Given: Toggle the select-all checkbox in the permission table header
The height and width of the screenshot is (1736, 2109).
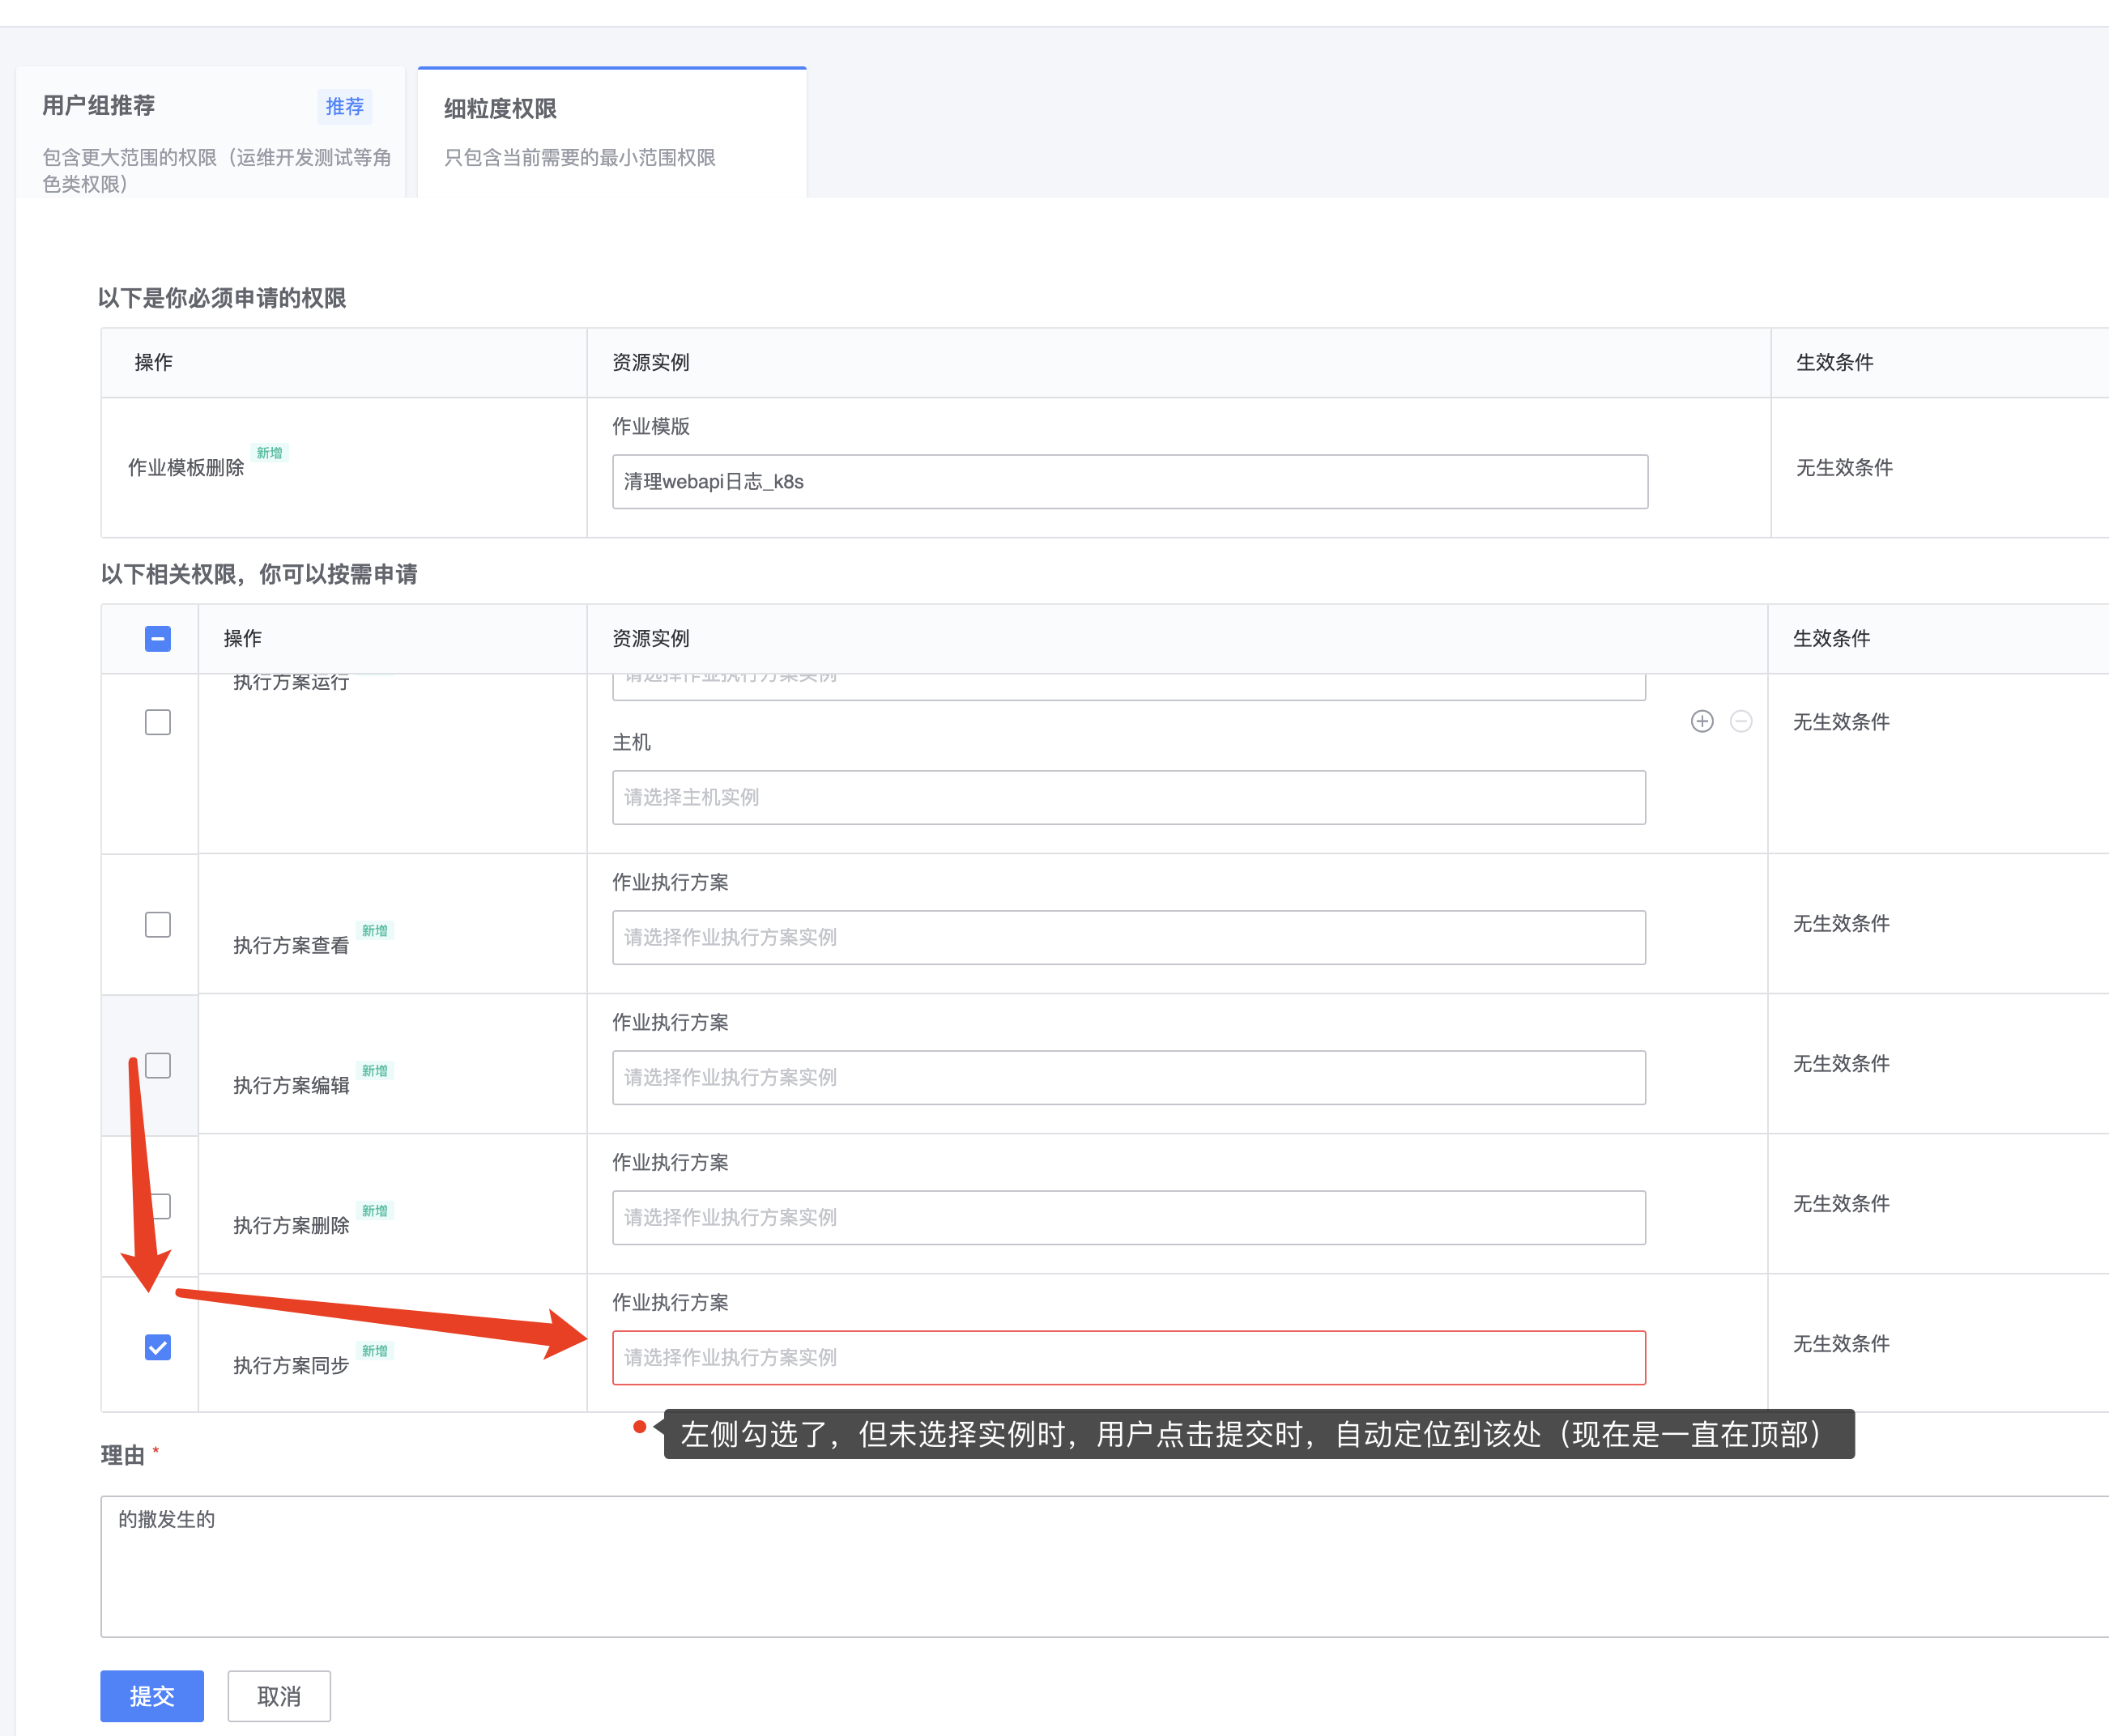Looking at the screenshot, I should (x=157, y=638).
